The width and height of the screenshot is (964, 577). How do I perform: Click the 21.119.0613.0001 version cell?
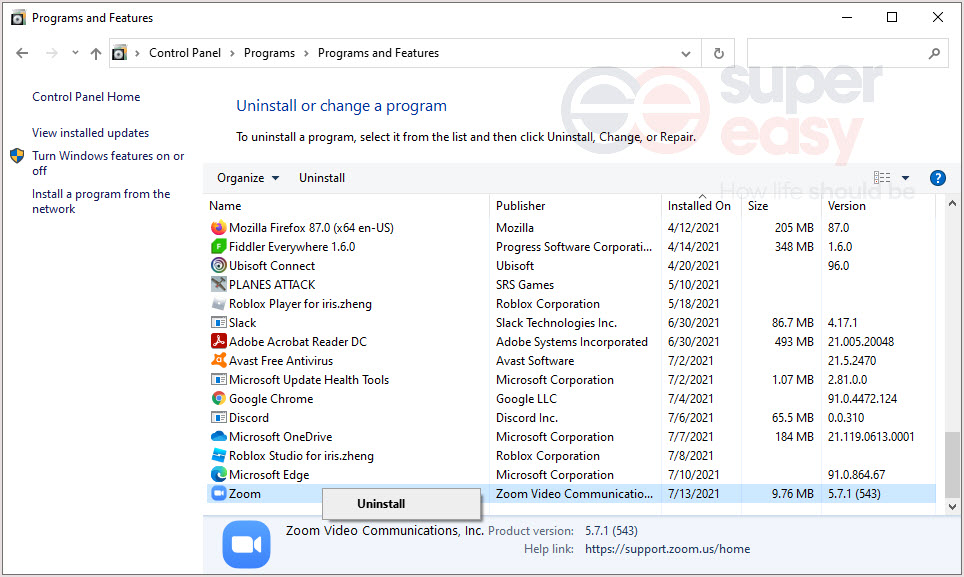871,437
